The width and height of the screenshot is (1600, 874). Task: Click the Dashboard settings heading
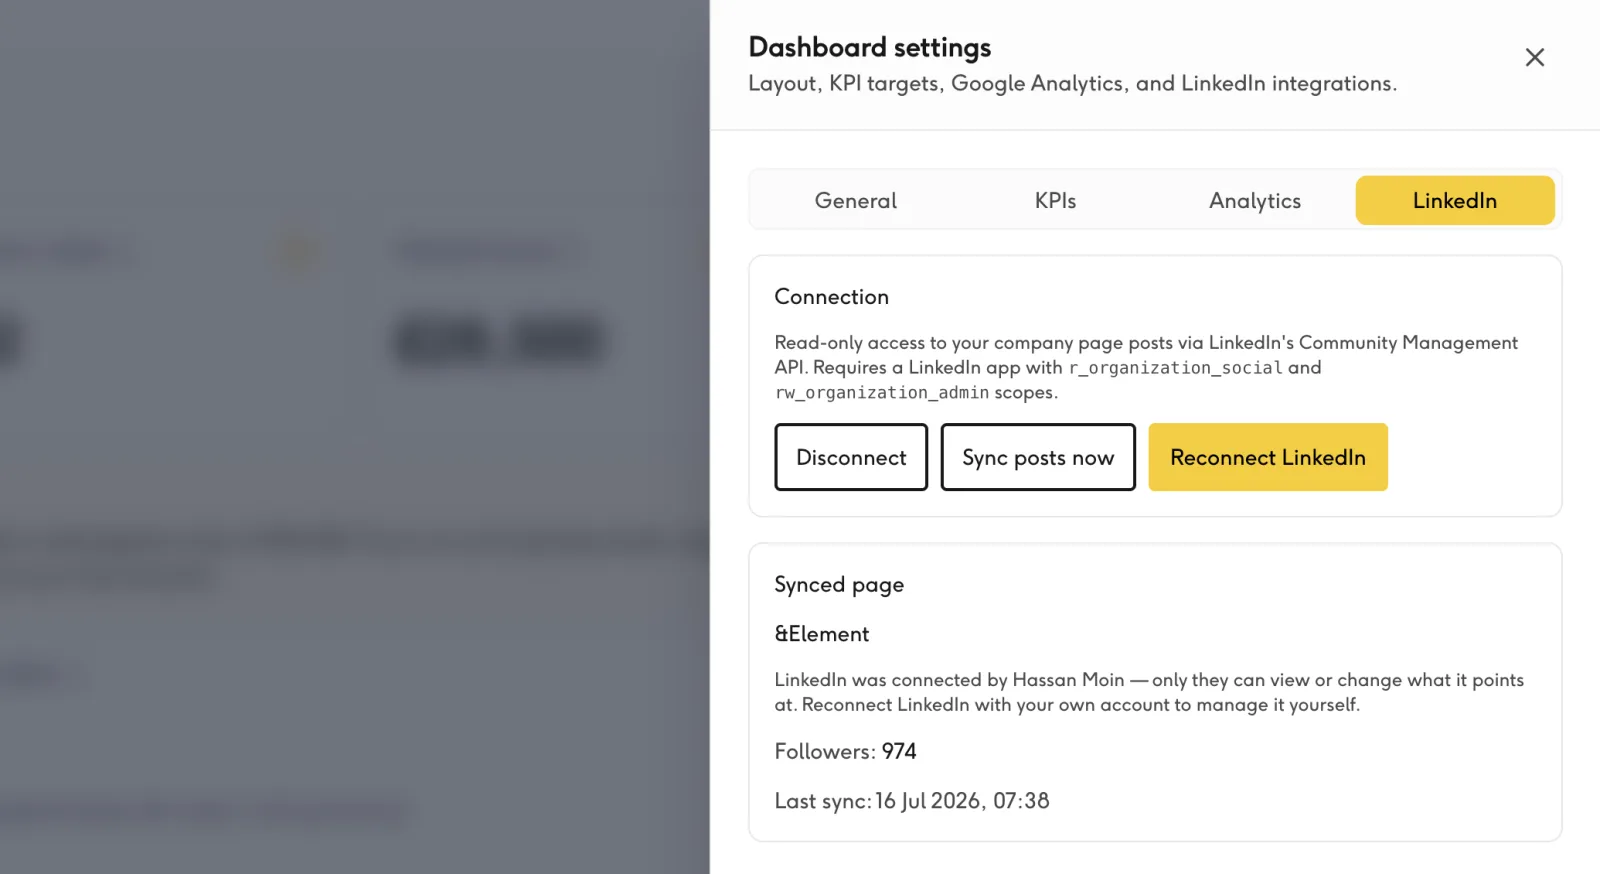click(870, 47)
